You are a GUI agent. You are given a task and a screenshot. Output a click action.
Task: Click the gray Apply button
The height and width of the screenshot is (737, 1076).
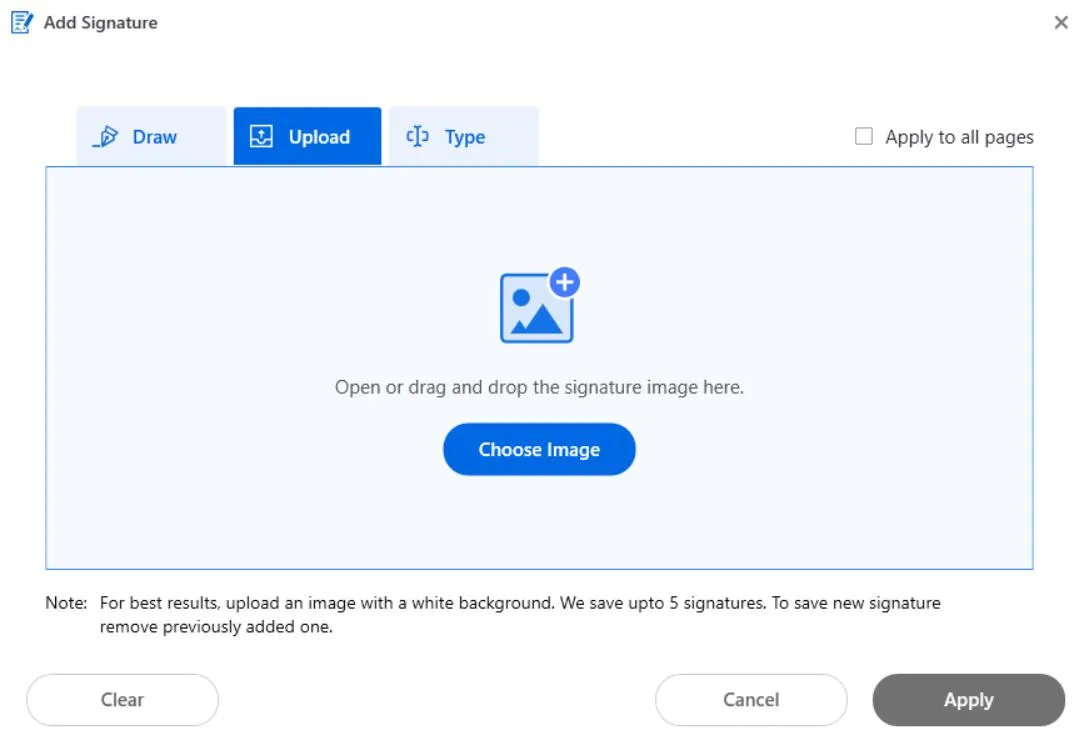[968, 700]
